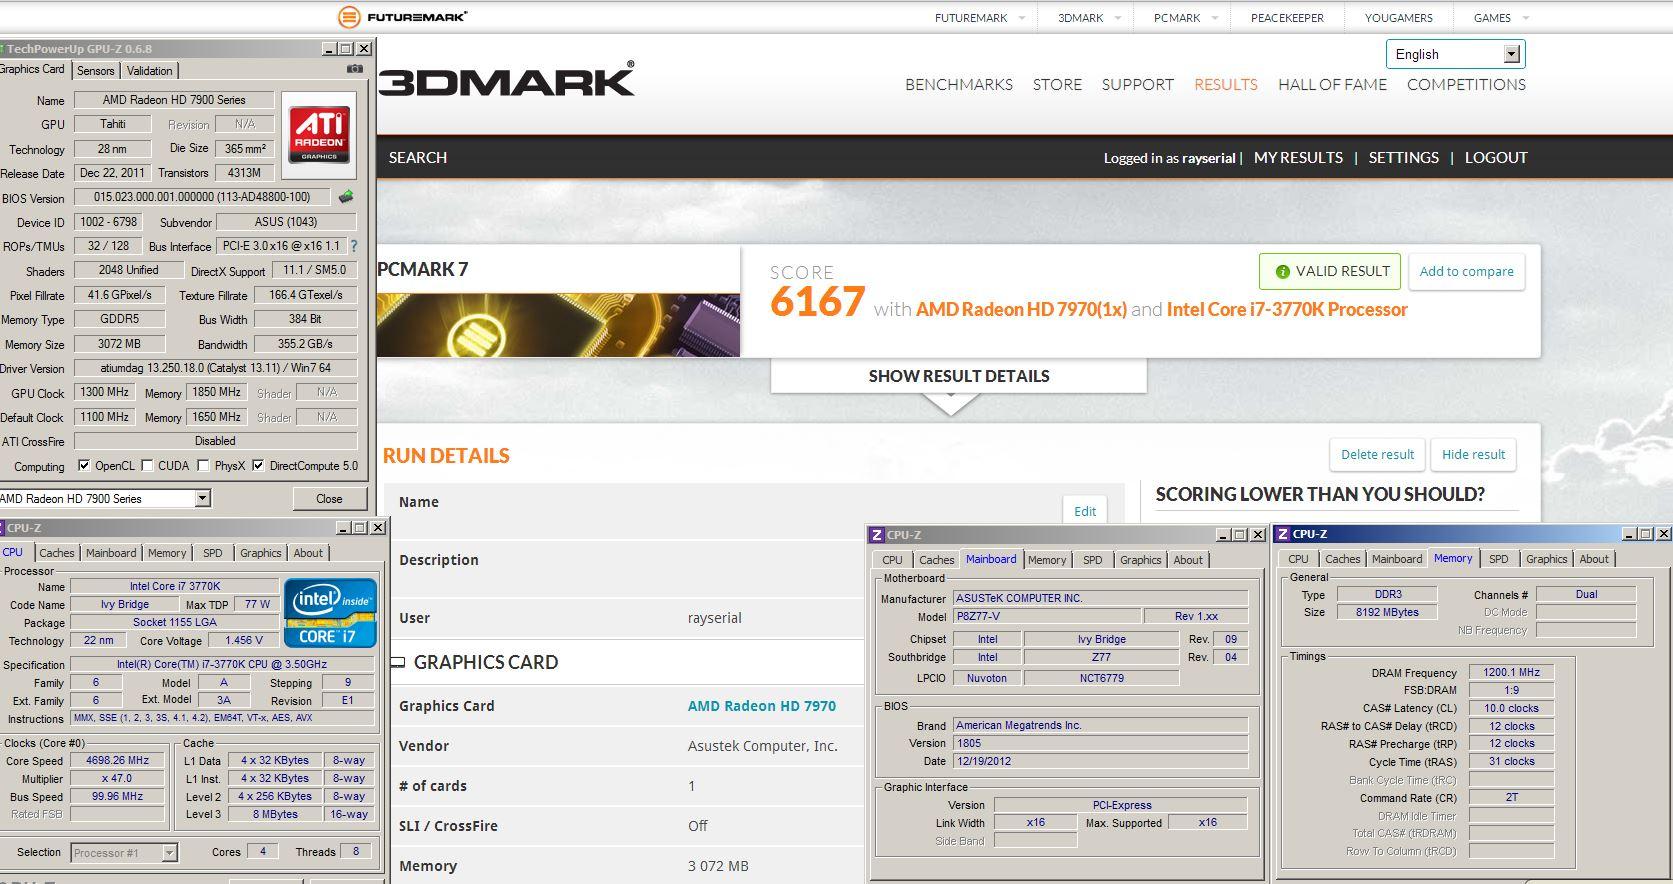Click the collapse icon beside GRAPHICS CARD heading

(397, 662)
